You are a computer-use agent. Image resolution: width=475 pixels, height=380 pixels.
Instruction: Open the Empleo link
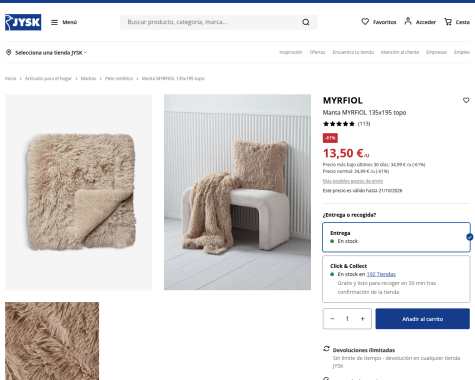tap(462, 52)
